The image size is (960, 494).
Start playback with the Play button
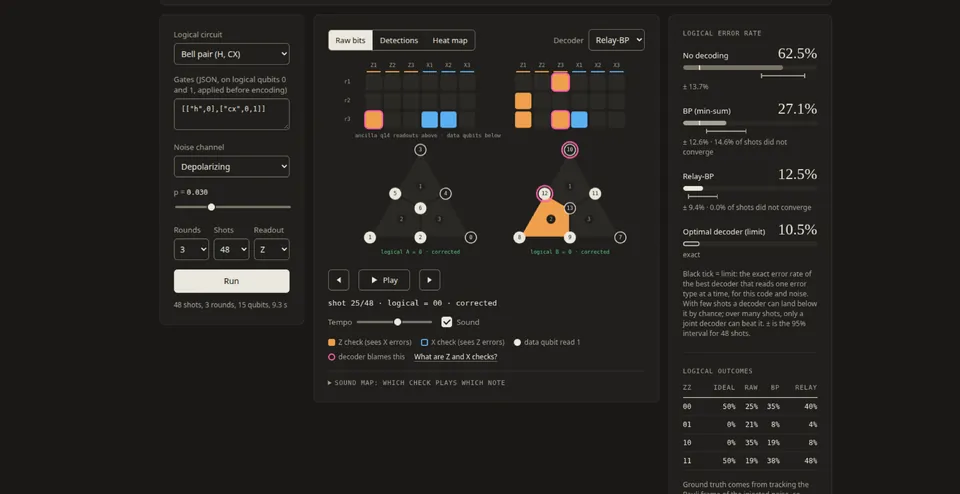384,280
